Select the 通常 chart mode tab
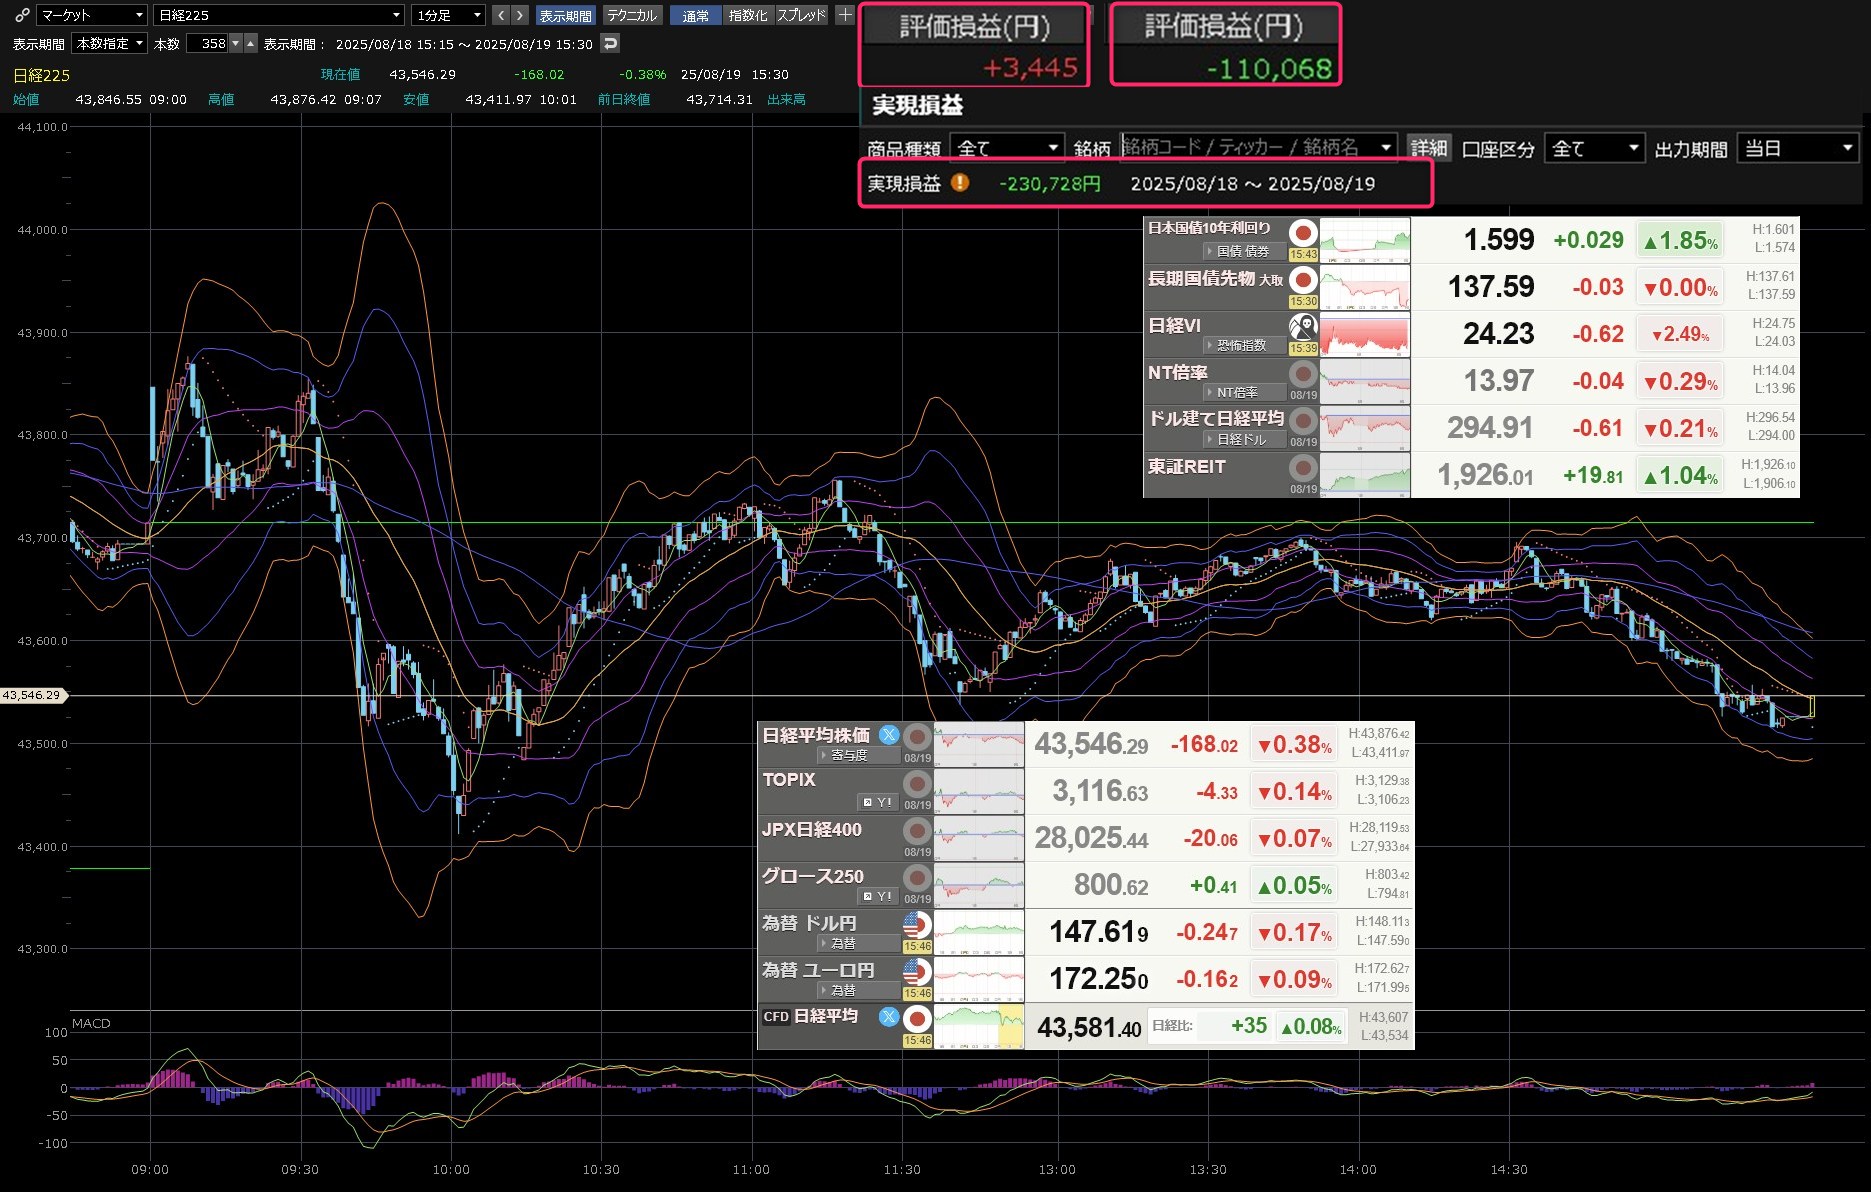Image resolution: width=1871 pixels, height=1192 pixels. 695,16
